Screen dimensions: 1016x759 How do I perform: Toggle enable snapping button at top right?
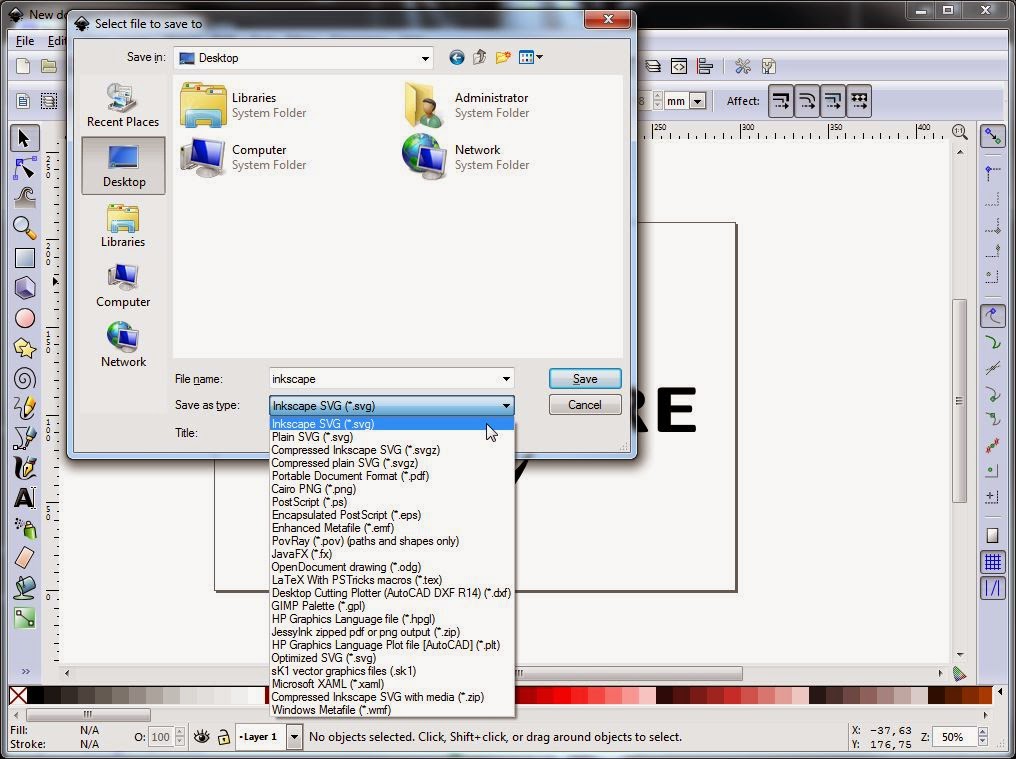click(x=993, y=136)
